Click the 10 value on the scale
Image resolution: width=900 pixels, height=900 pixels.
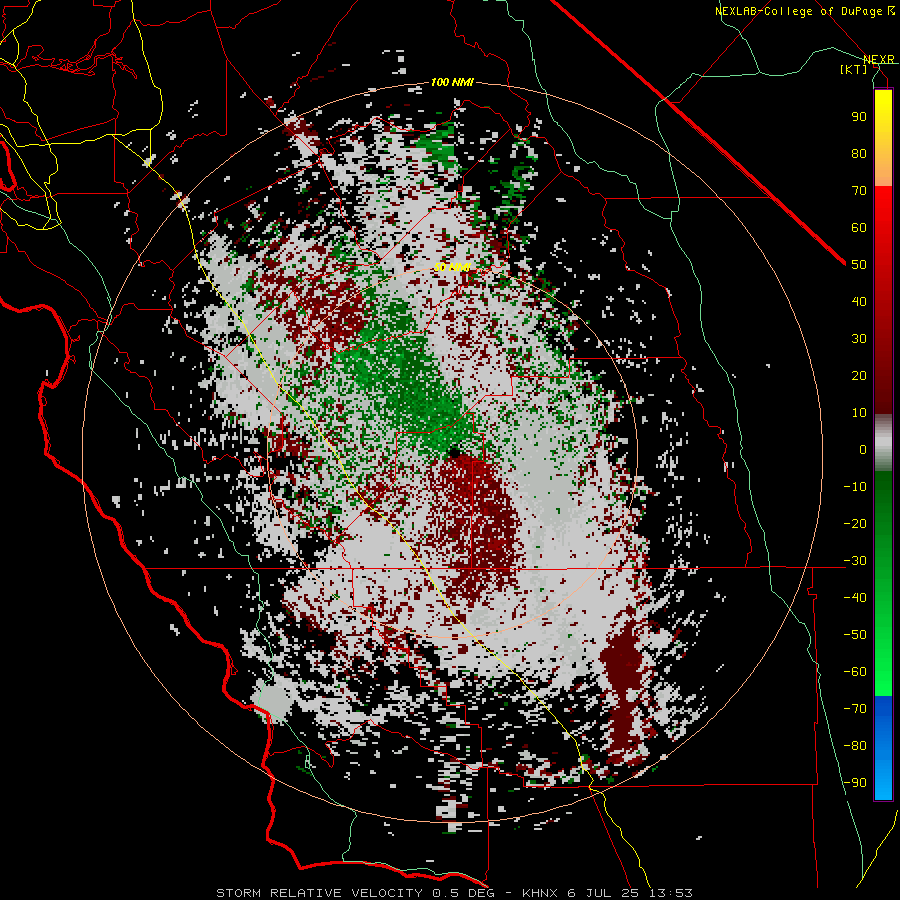(x=859, y=413)
